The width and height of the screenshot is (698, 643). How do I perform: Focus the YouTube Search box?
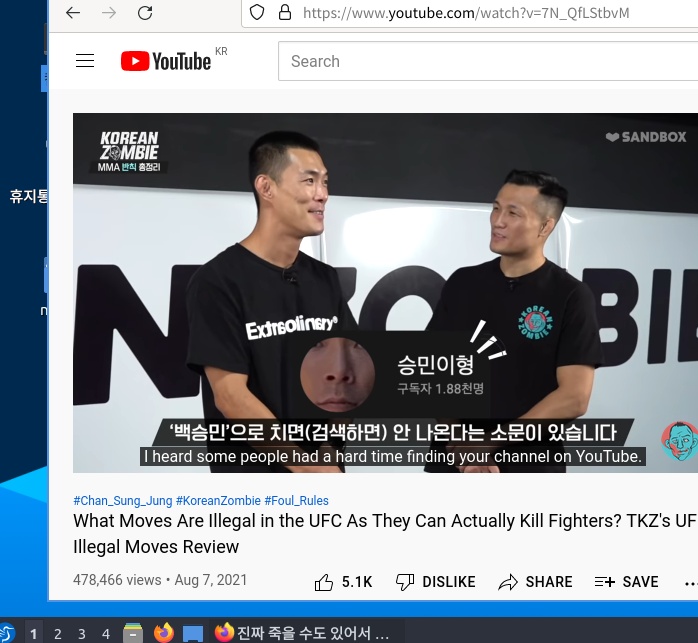click(x=487, y=61)
